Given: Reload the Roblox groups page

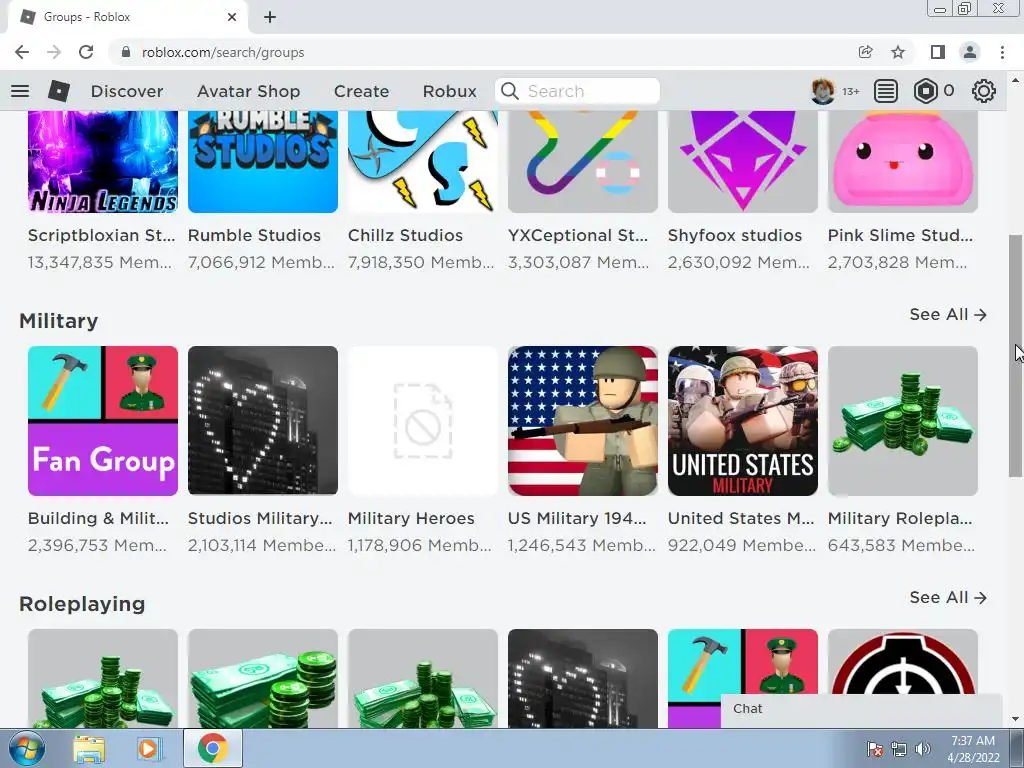Looking at the screenshot, I should (x=86, y=52).
